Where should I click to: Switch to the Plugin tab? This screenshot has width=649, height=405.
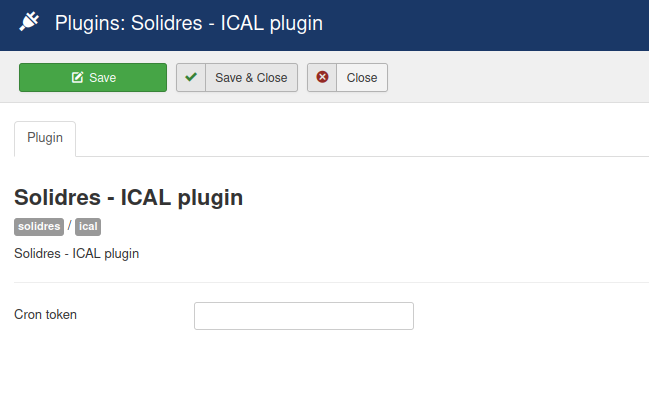coord(45,139)
